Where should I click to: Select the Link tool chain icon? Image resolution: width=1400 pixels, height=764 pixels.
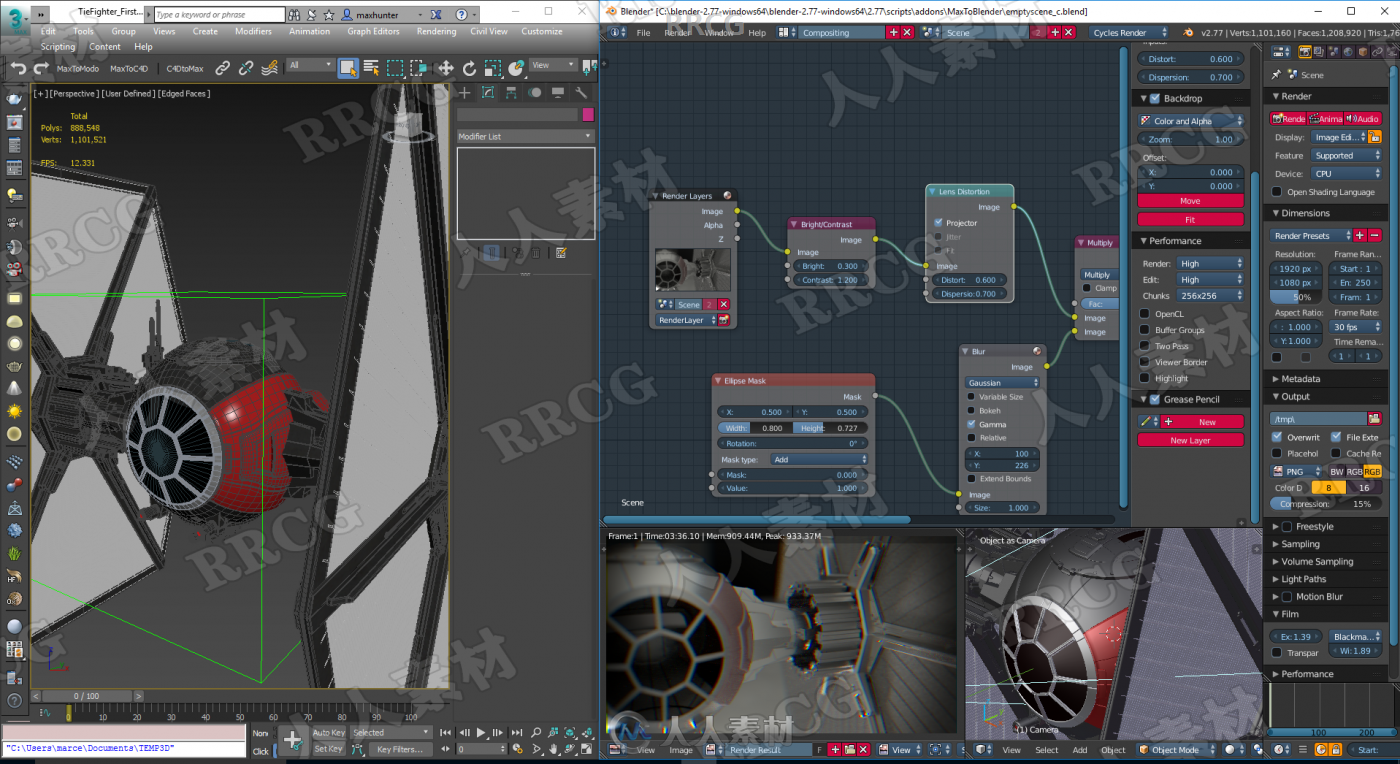pos(222,68)
